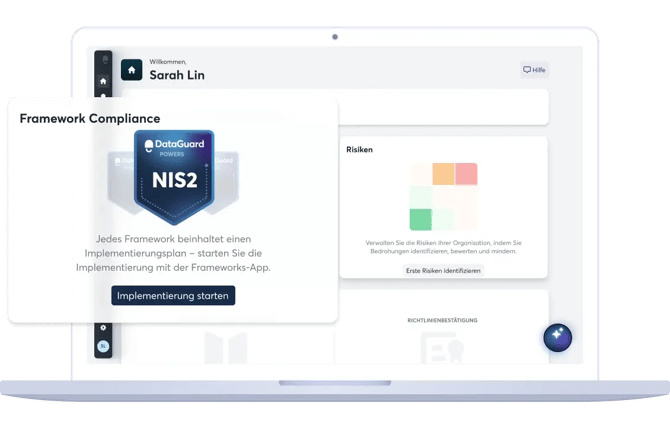The image size is (670, 422).
Task: Click the Framework Compliance heading
Action: (90, 118)
